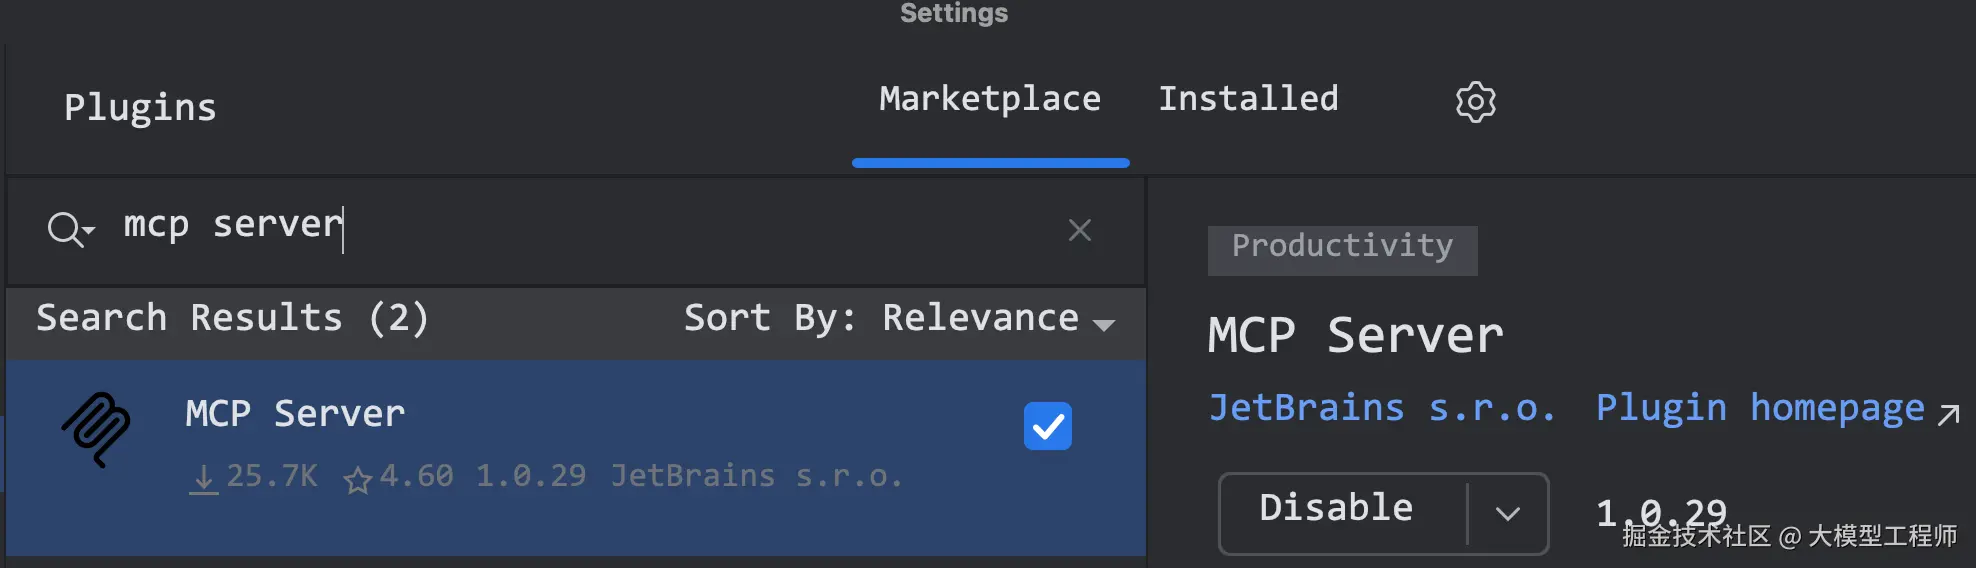Switch to the Installed tab
This screenshot has height=568, width=1976.
point(1247,99)
